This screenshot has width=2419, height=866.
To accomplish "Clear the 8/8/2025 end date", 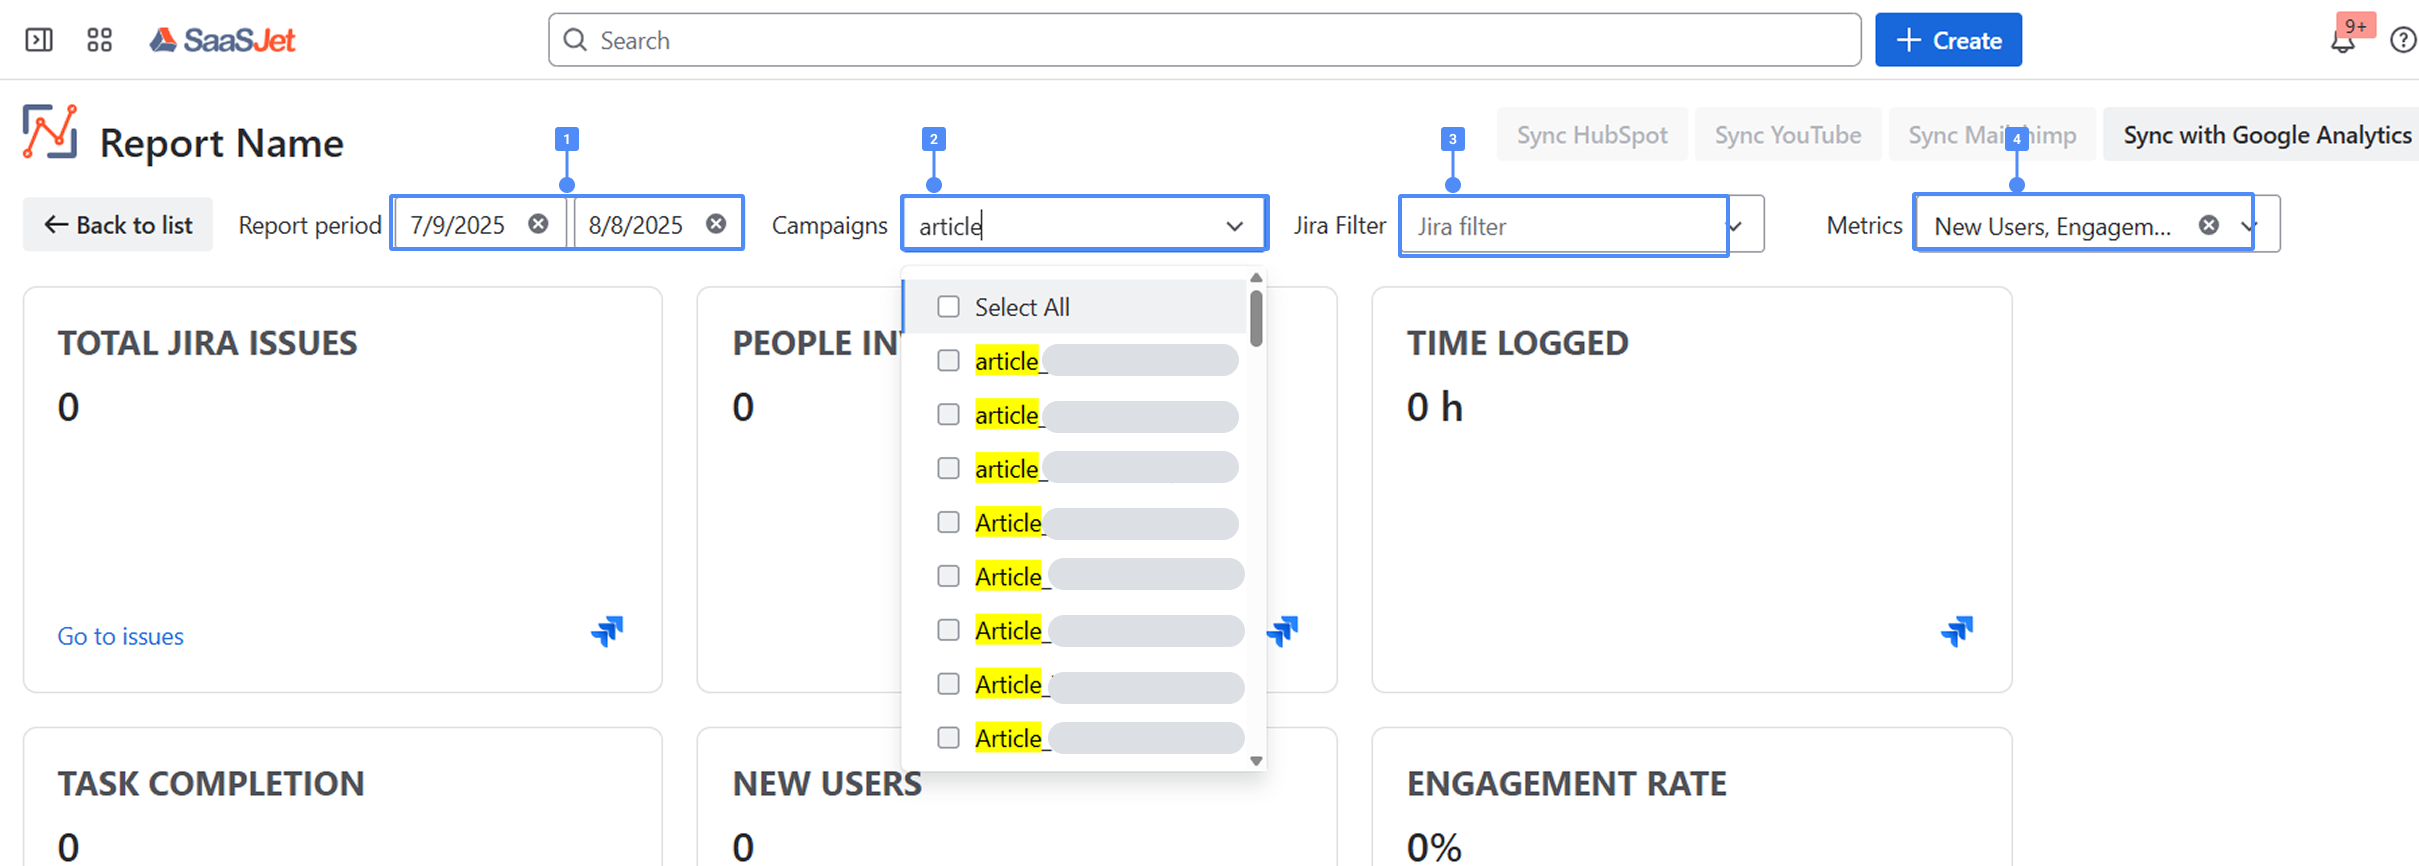I will click(x=716, y=224).
